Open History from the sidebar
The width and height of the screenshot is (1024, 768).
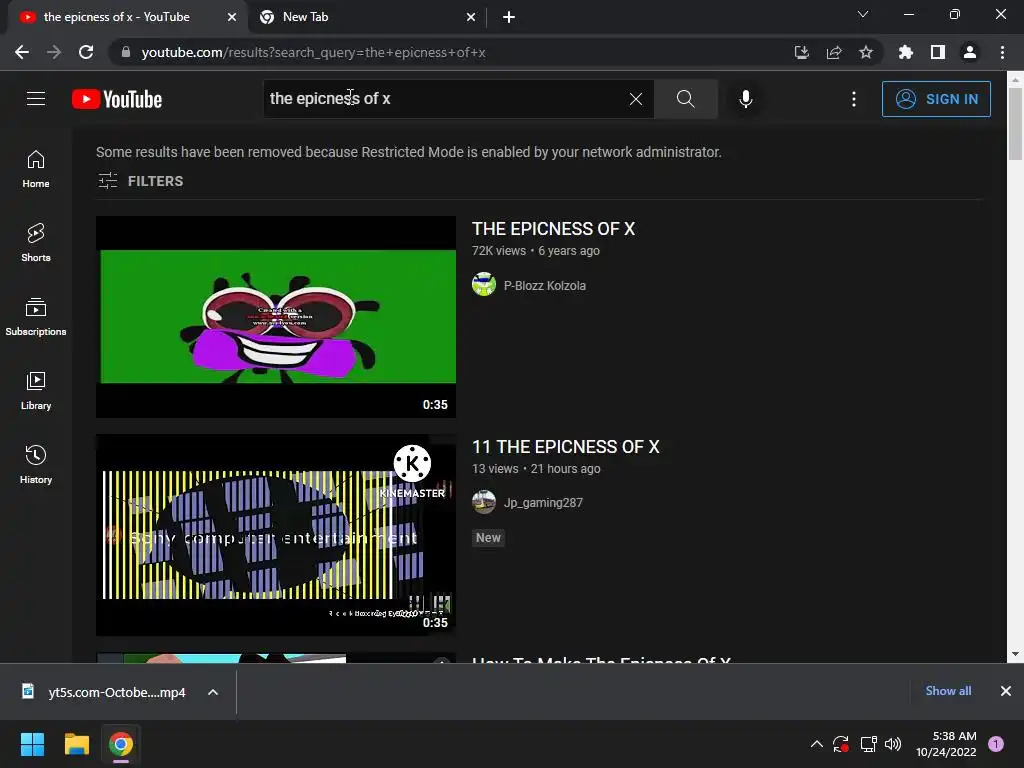36,464
